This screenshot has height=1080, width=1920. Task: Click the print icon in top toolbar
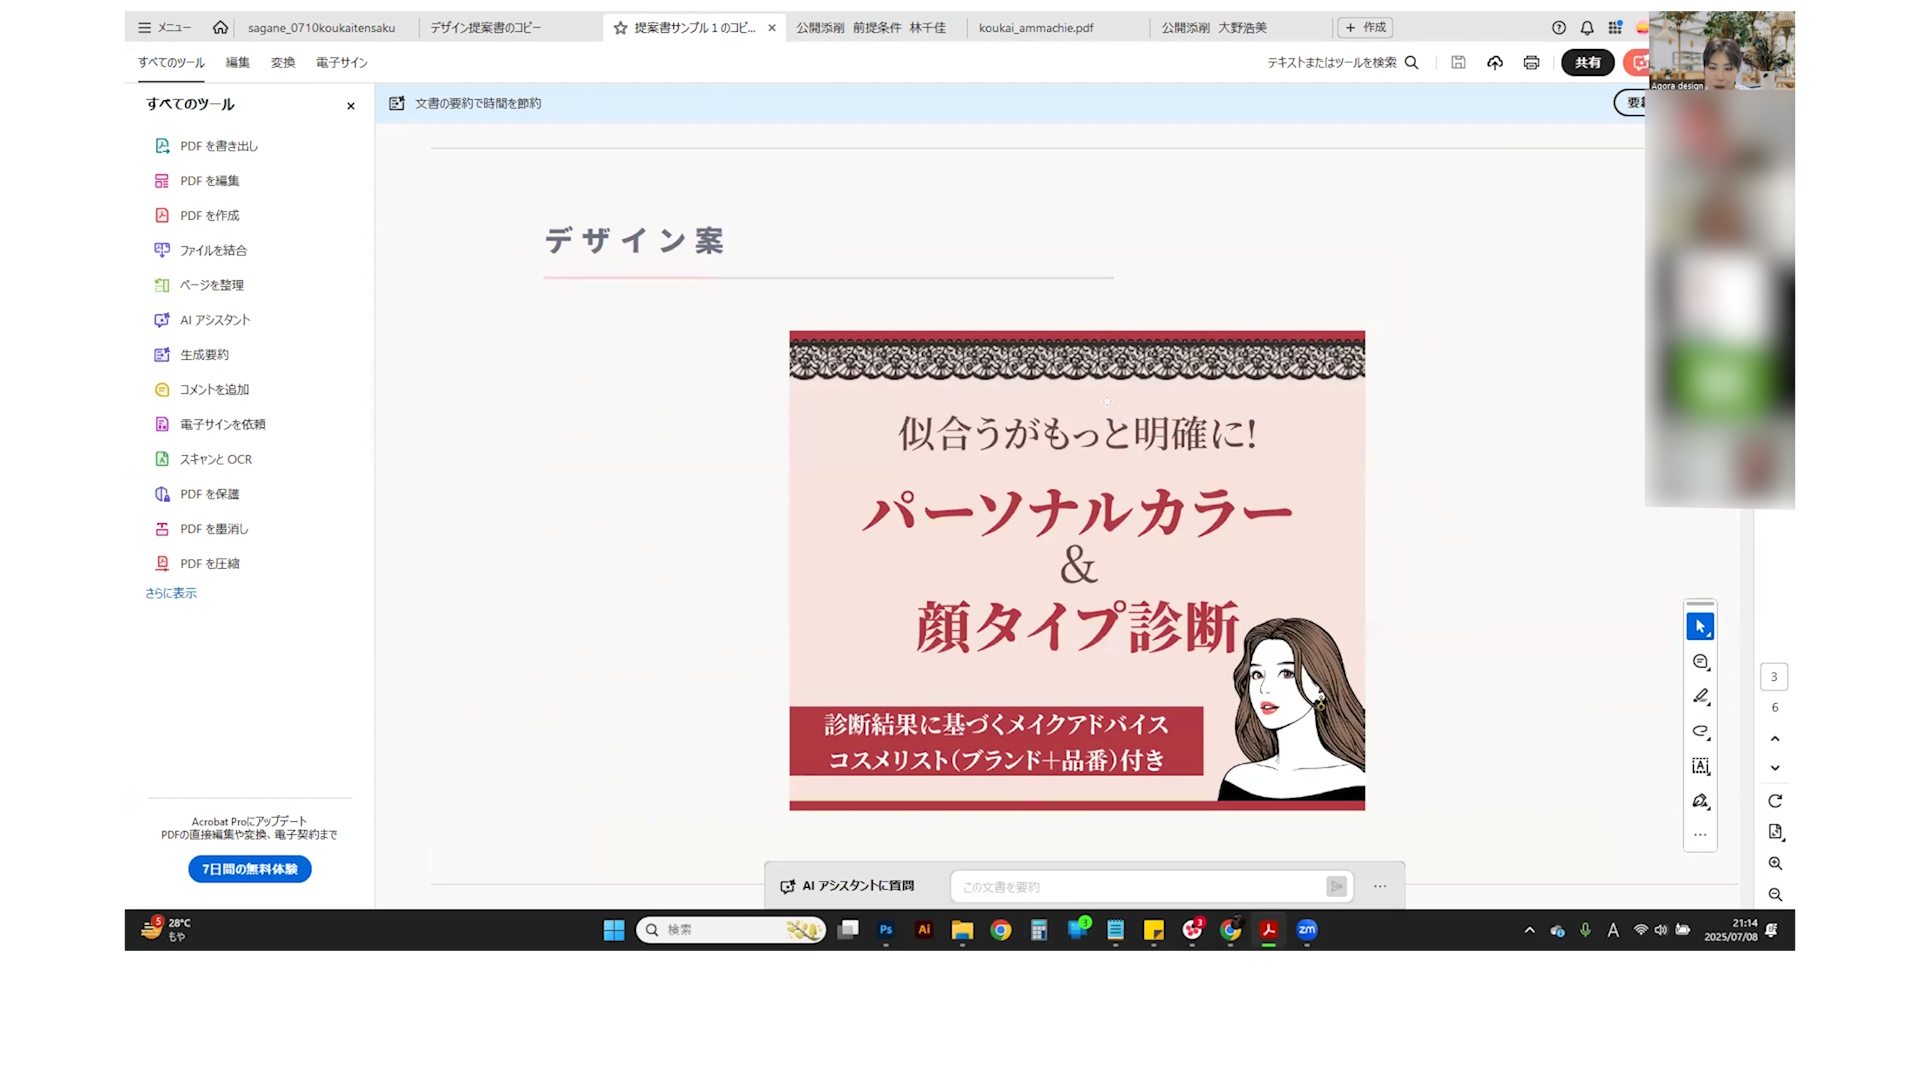(x=1531, y=63)
